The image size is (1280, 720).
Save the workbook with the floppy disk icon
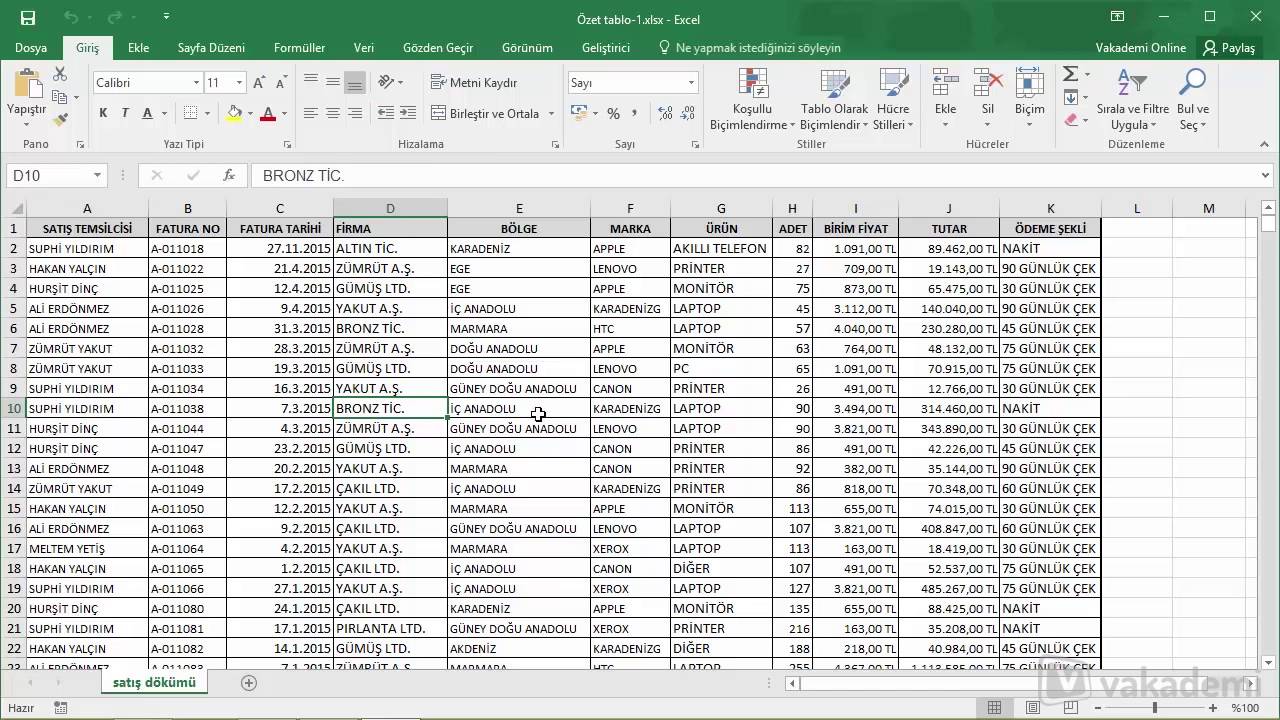point(27,18)
